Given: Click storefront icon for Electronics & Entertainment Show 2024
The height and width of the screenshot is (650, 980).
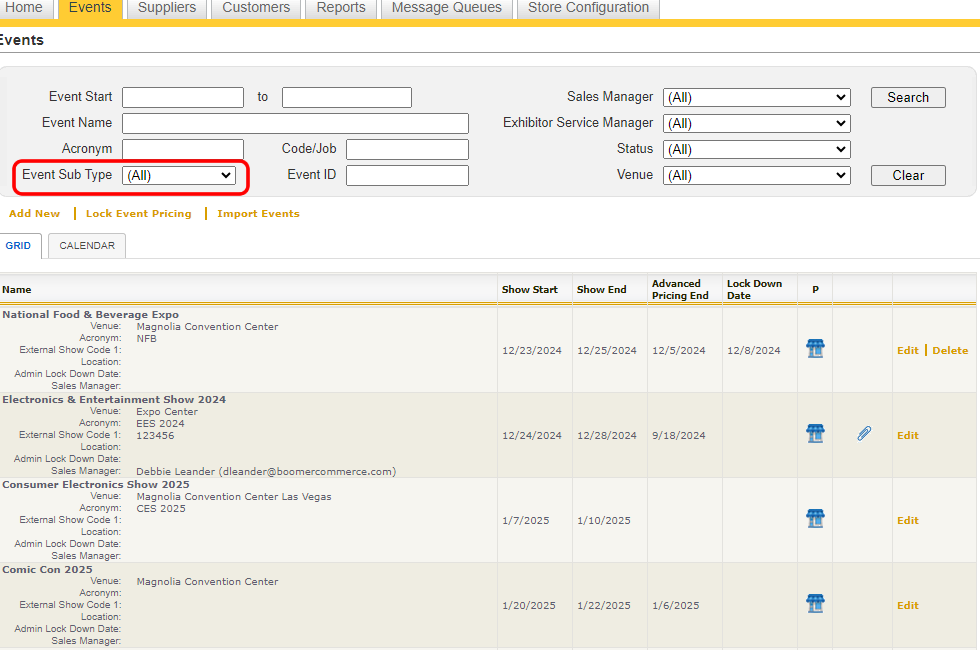Looking at the screenshot, I should tap(815, 434).
